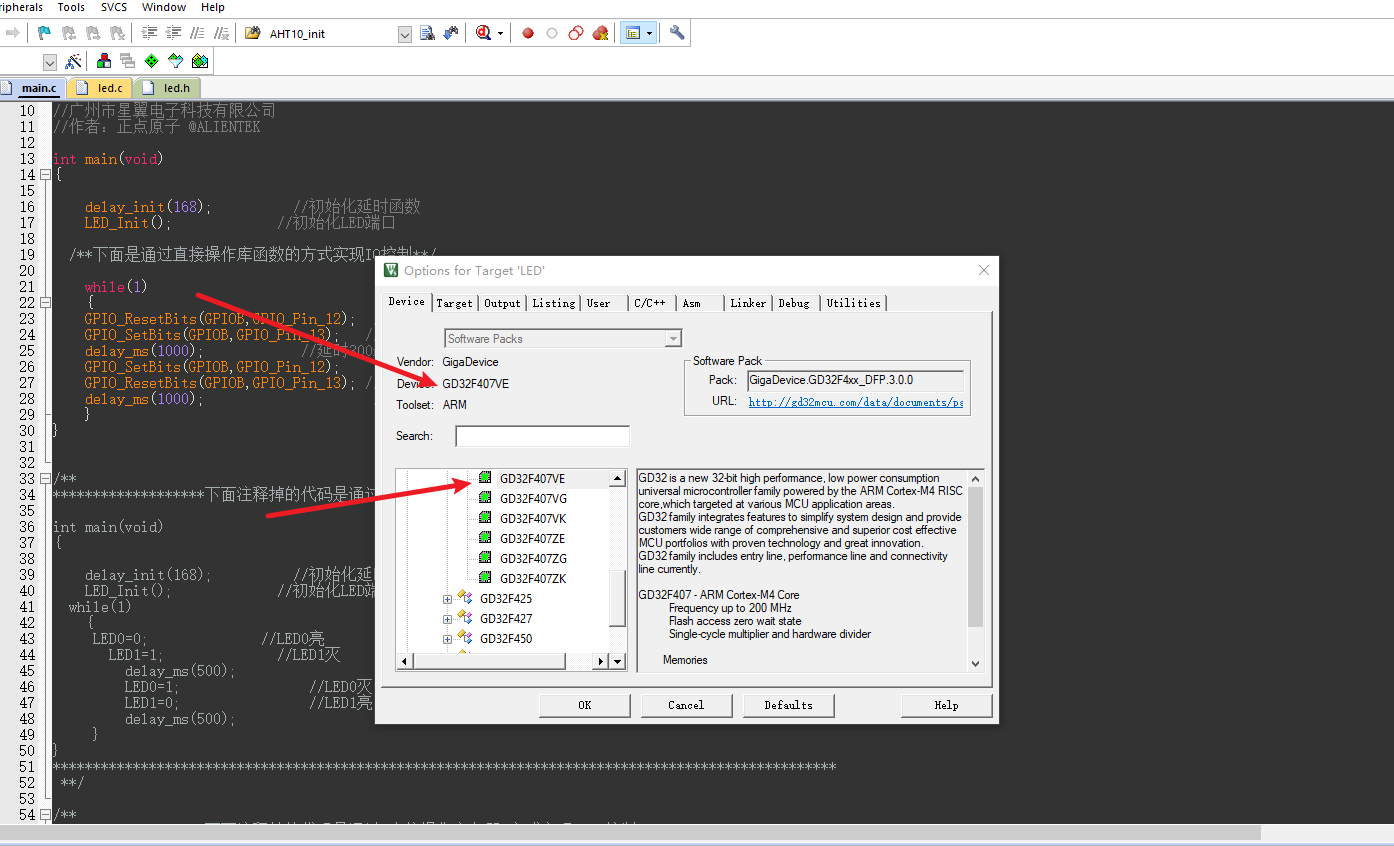1394x846 pixels.
Task: Launch the Pack Installer icon
Action: pos(199,61)
